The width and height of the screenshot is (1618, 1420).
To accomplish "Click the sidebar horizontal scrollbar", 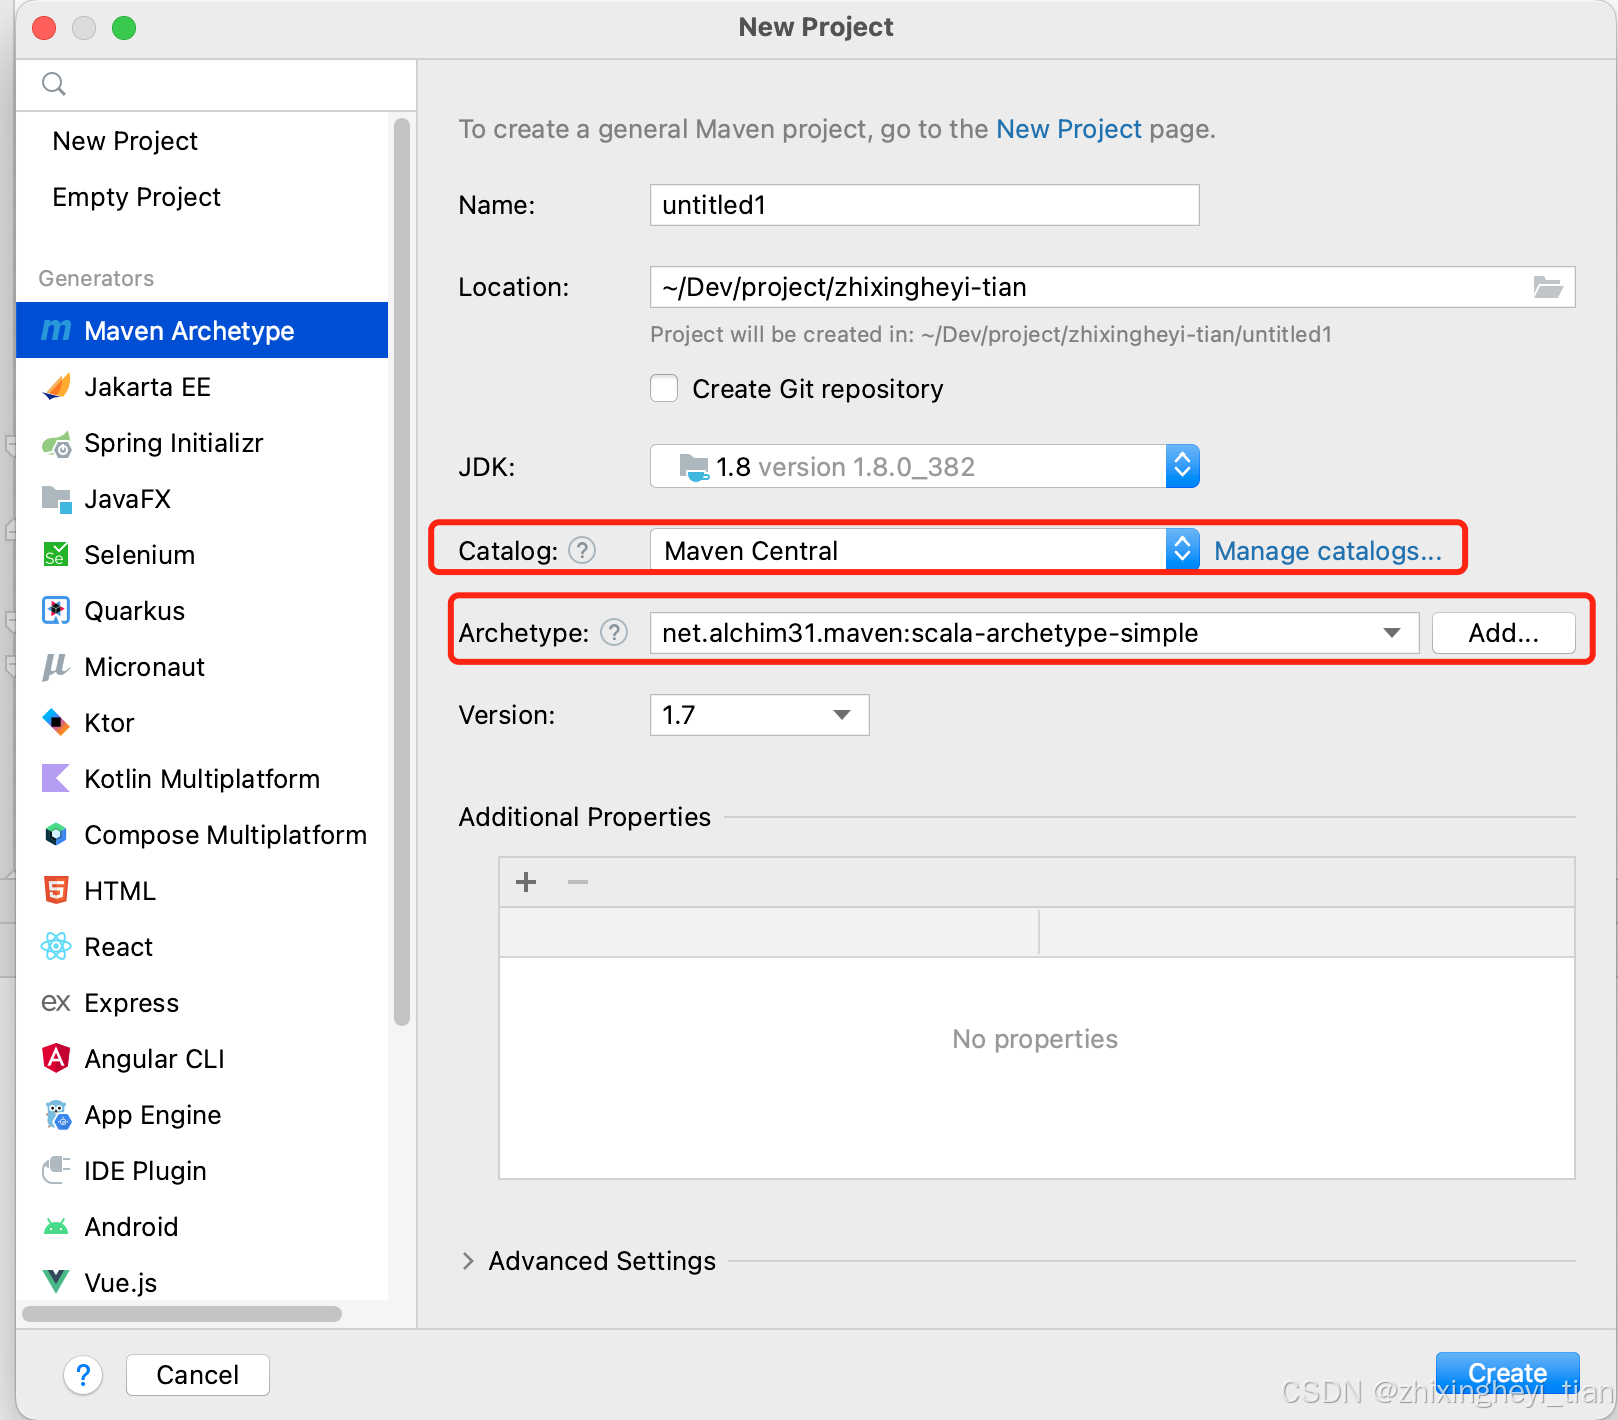I will click(182, 1313).
